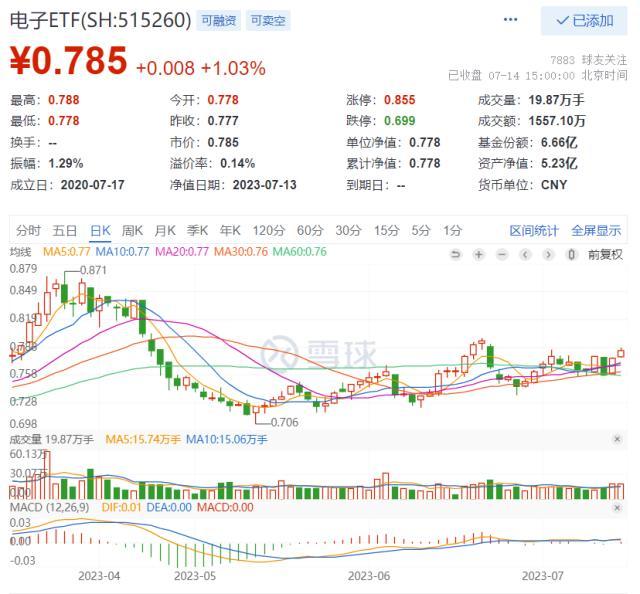Open the three-dot more options menu
Screen dimensions: 640x594
[510, 20]
